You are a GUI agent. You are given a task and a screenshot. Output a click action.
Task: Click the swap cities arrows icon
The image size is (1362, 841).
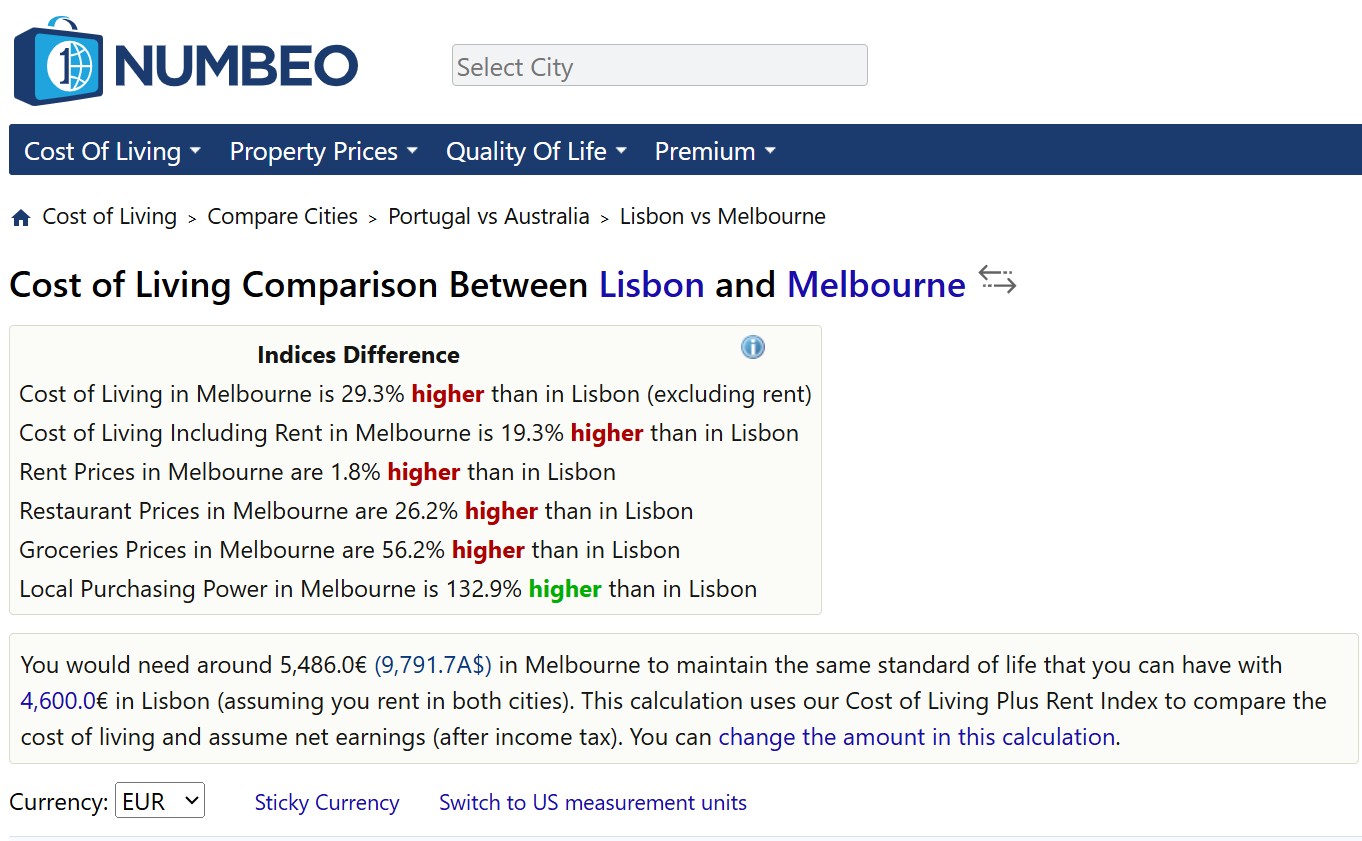[997, 280]
